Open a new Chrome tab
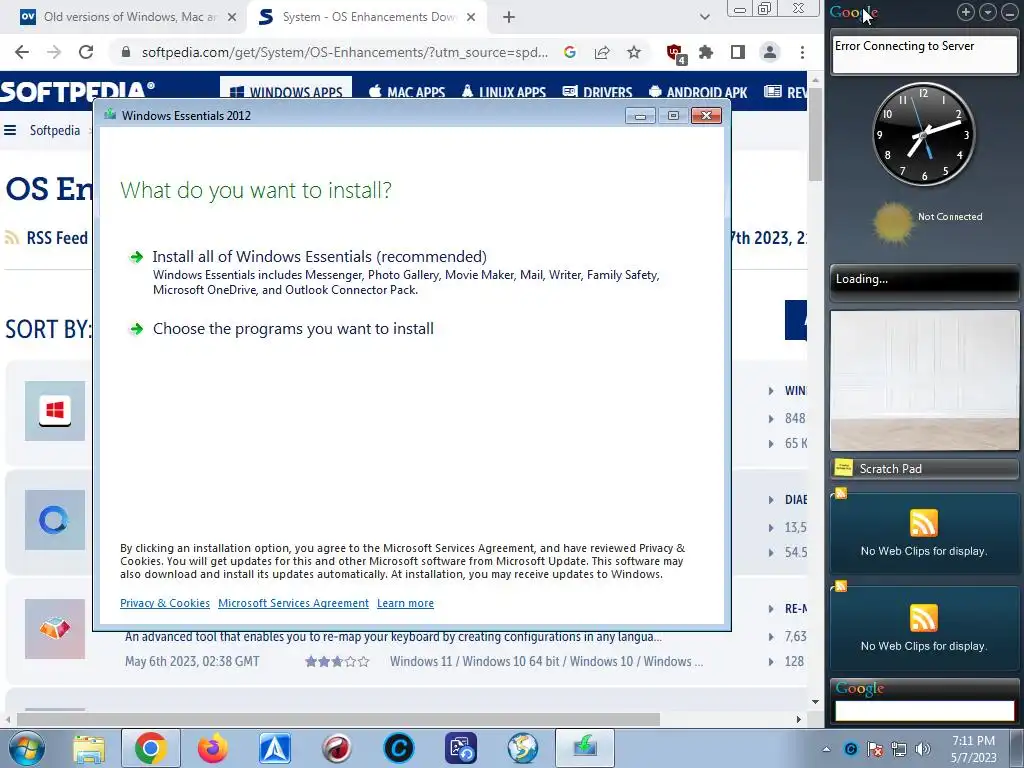 tap(509, 18)
